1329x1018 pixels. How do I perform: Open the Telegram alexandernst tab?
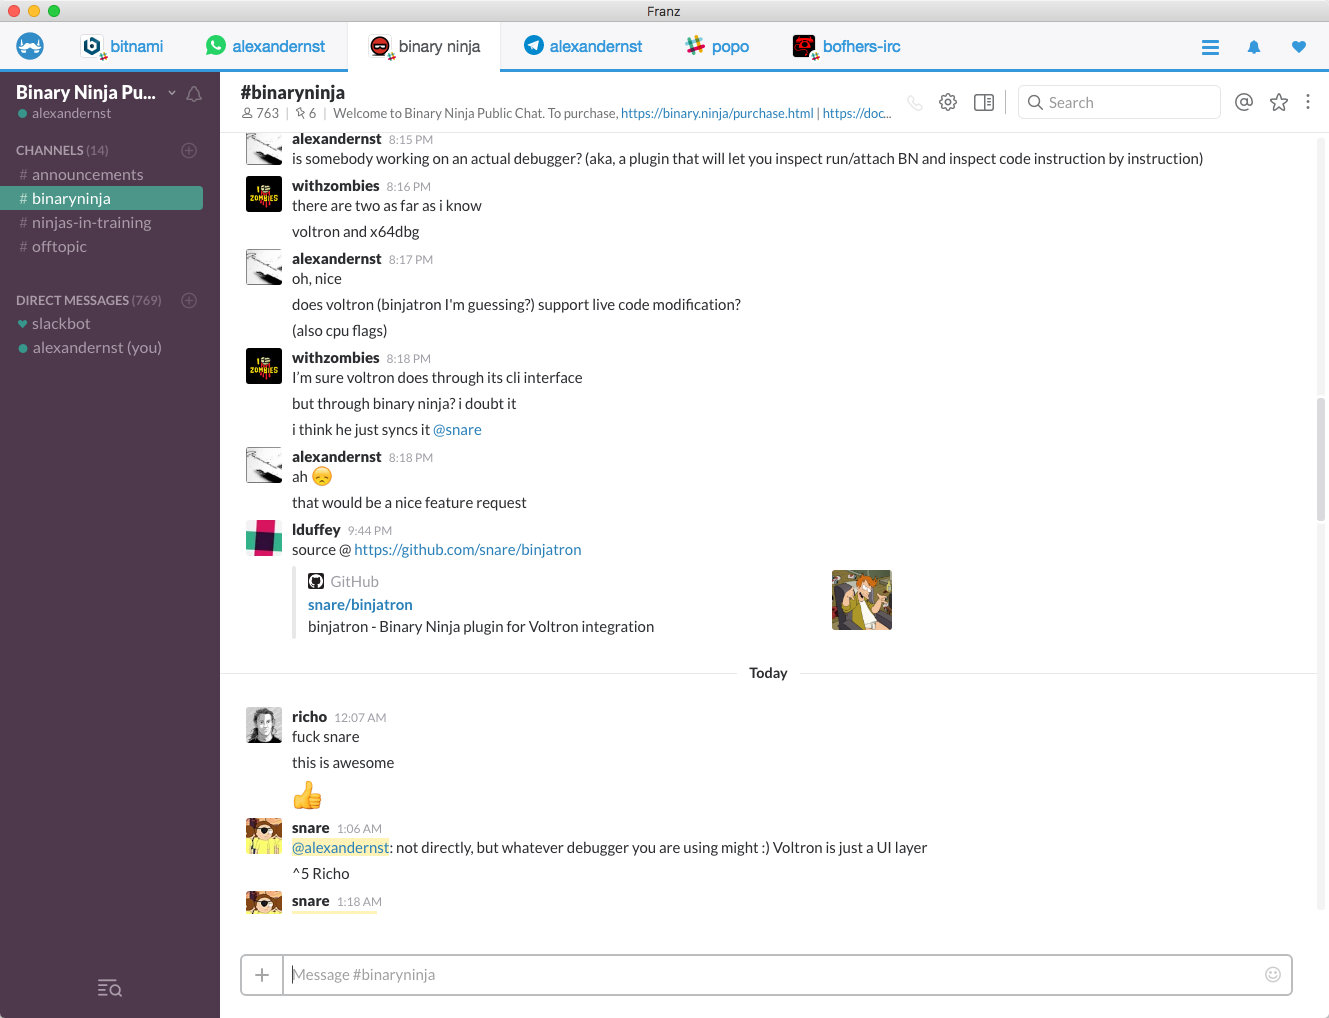pos(583,46)
